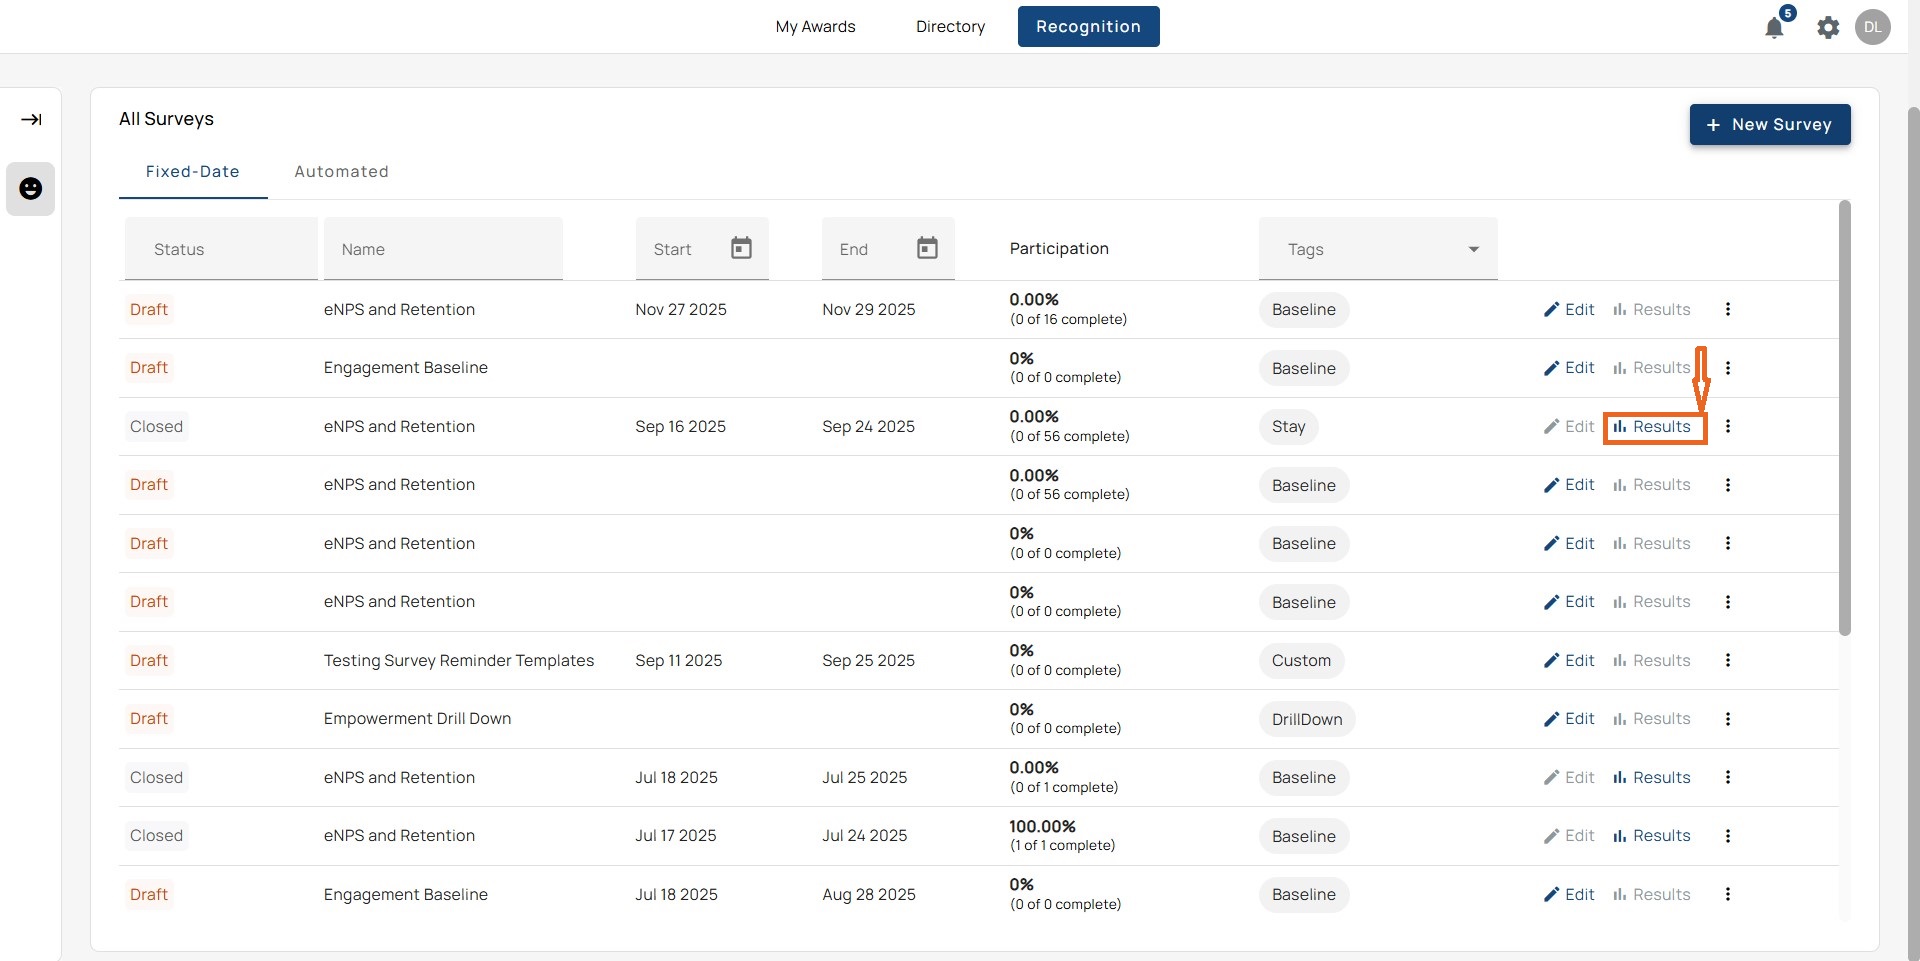Open more options for Sep 16 2025 survey
The width and height of the screenshot is (1920, 961).
(x=1727, y=426)
